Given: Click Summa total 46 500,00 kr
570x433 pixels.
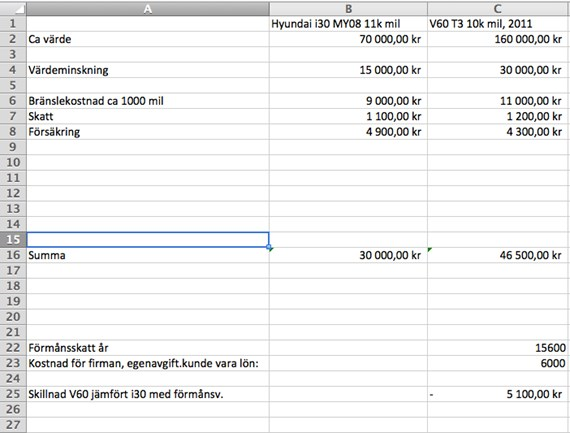Looking at the screenshot, I should coord(498,255).
